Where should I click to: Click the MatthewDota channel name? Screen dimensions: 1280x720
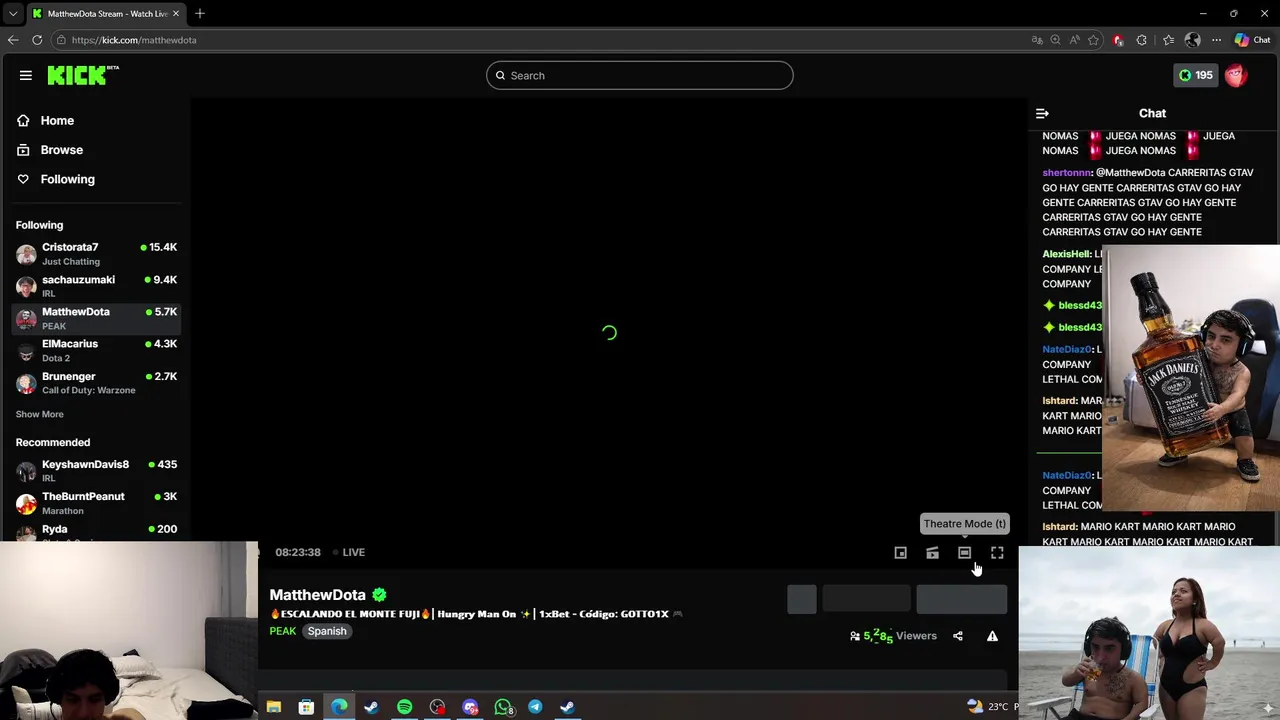317,595
